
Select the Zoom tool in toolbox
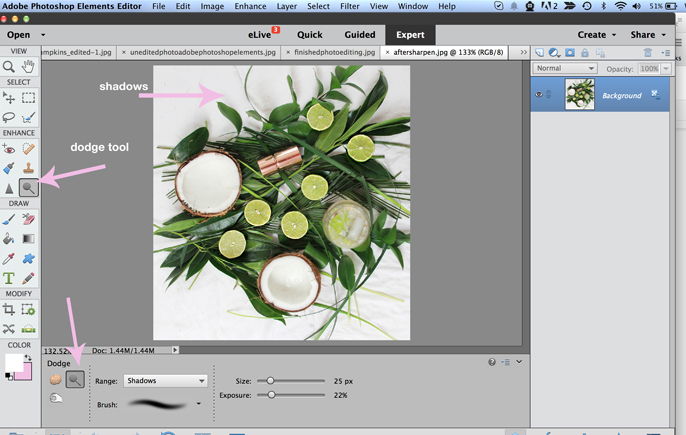coord(9,66)
